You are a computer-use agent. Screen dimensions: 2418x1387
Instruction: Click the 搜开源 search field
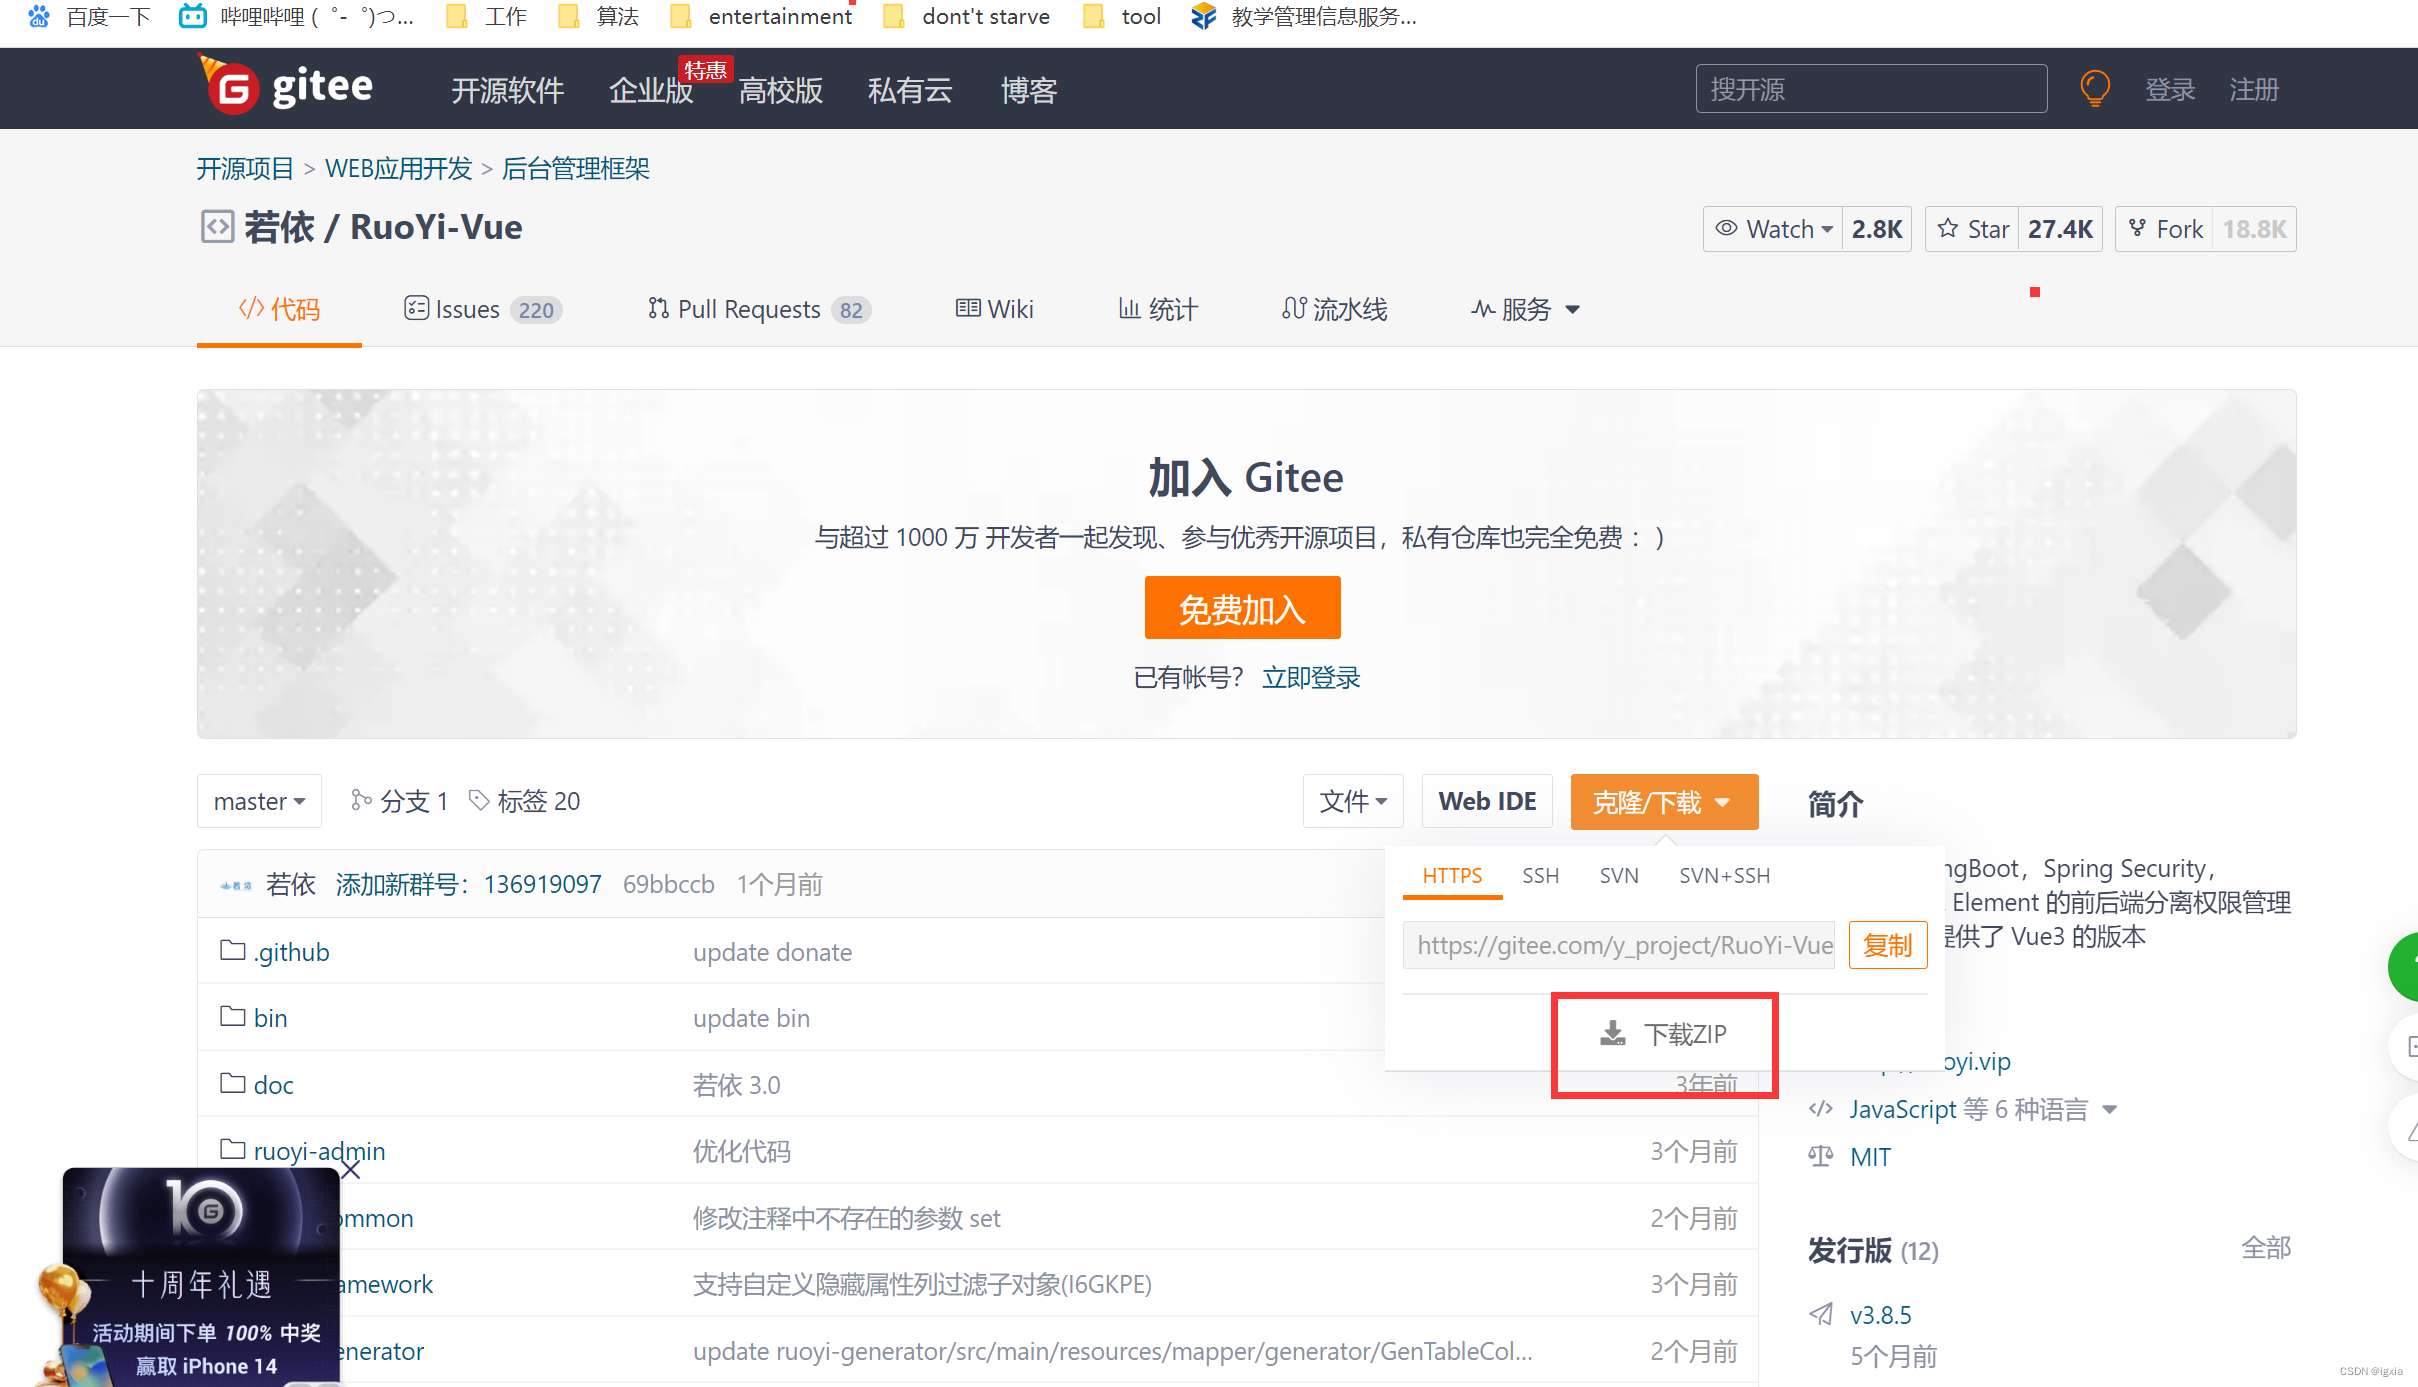tap(1871, 88)
